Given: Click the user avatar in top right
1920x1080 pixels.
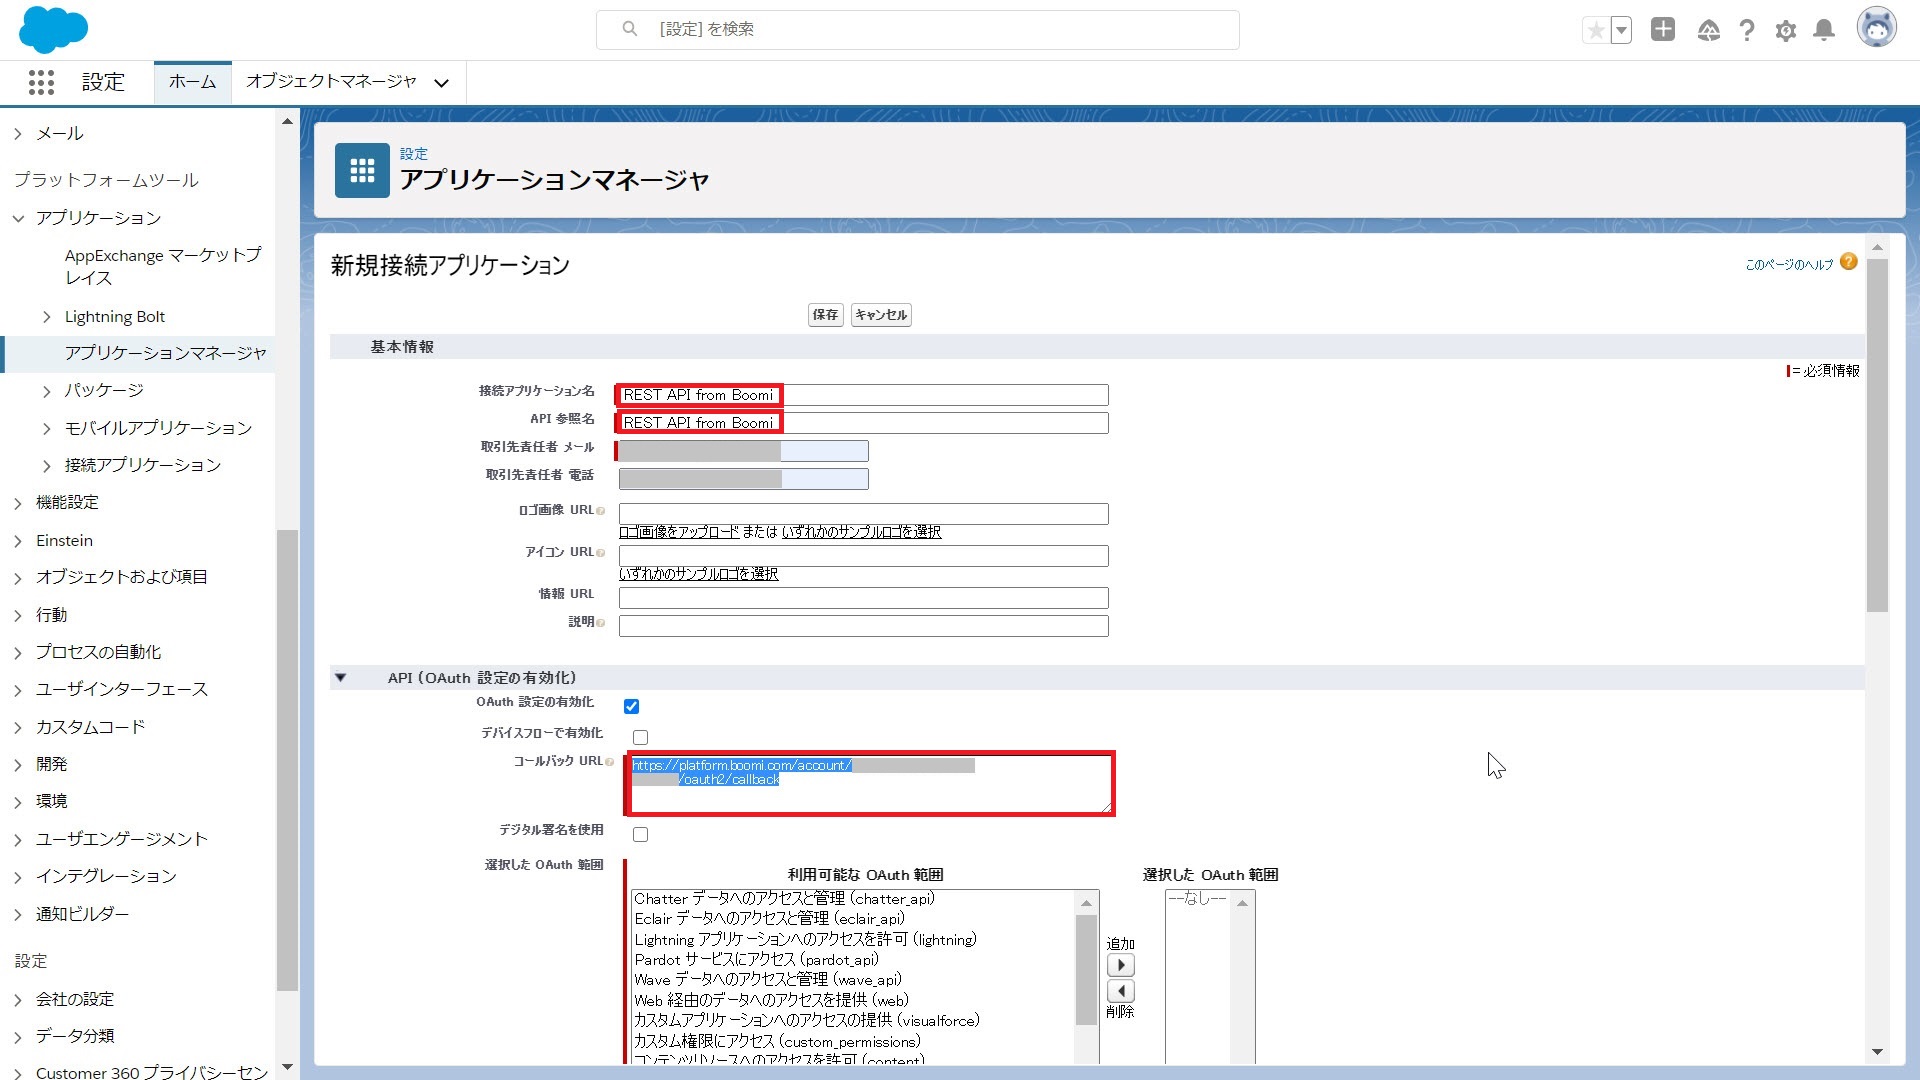Looking at the screenshot, I should [x=1878, y=27].
